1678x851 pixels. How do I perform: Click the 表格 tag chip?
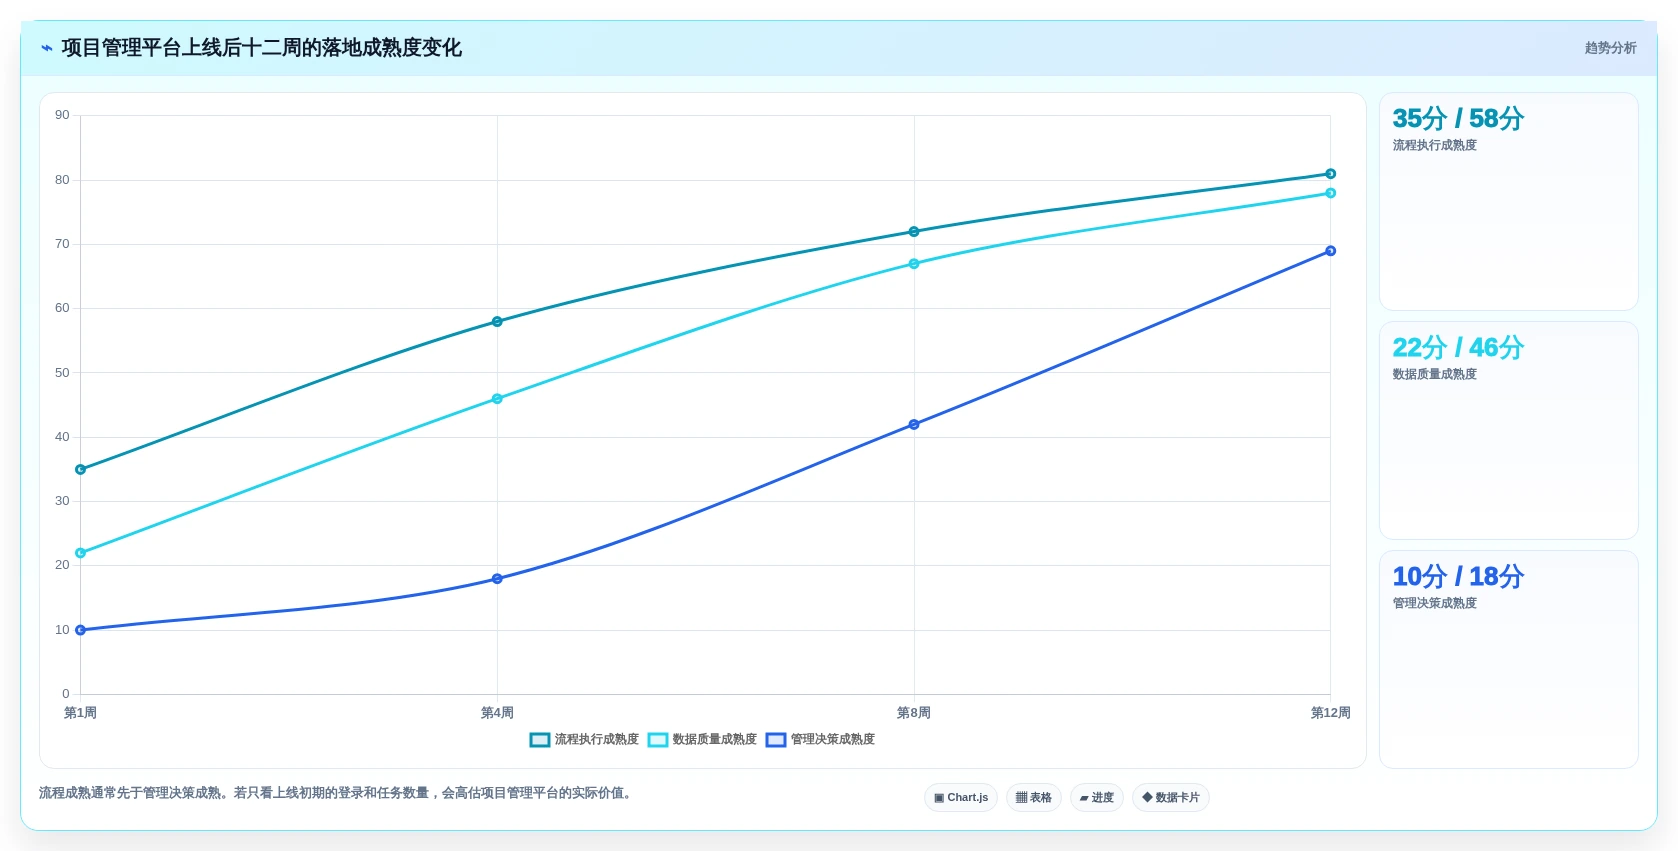pos(1034,798)
